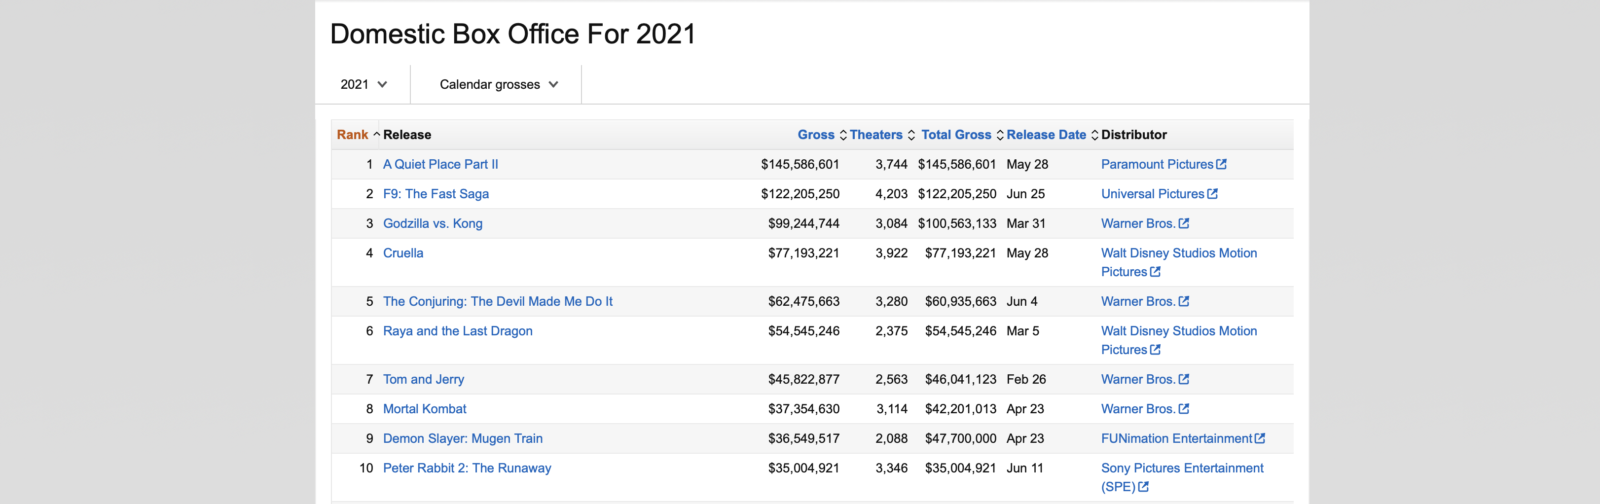The height and width of the screenshot is (504, 1600).
Task: Open Walt Disney Studios link in Cruella row
Action: click(1179, 262)
